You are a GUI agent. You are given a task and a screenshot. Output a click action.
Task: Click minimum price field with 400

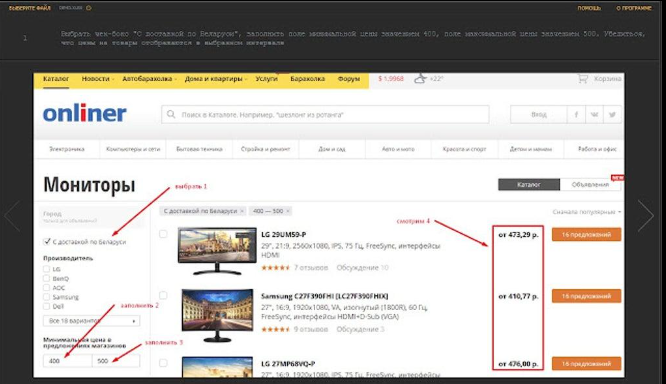pos(68,361)
